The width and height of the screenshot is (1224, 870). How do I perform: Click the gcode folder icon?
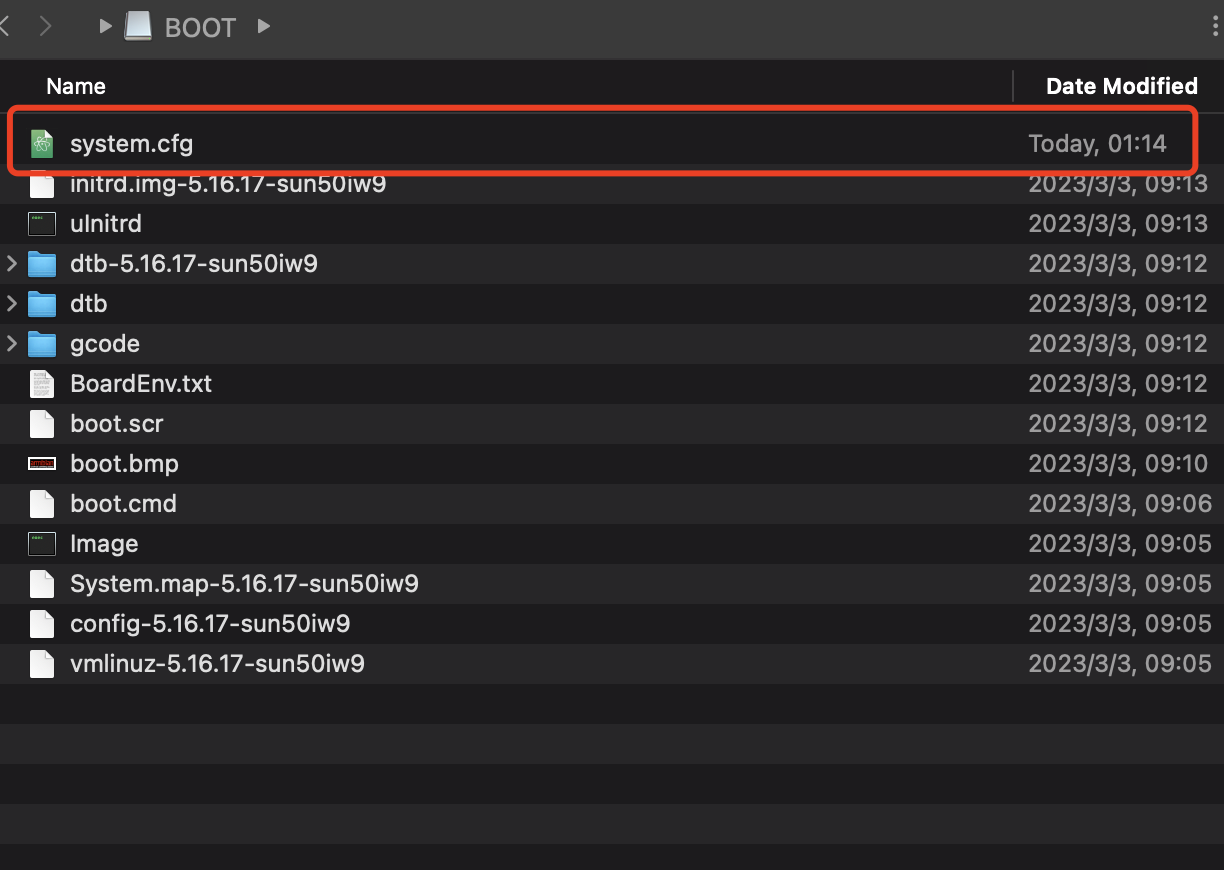41,344
